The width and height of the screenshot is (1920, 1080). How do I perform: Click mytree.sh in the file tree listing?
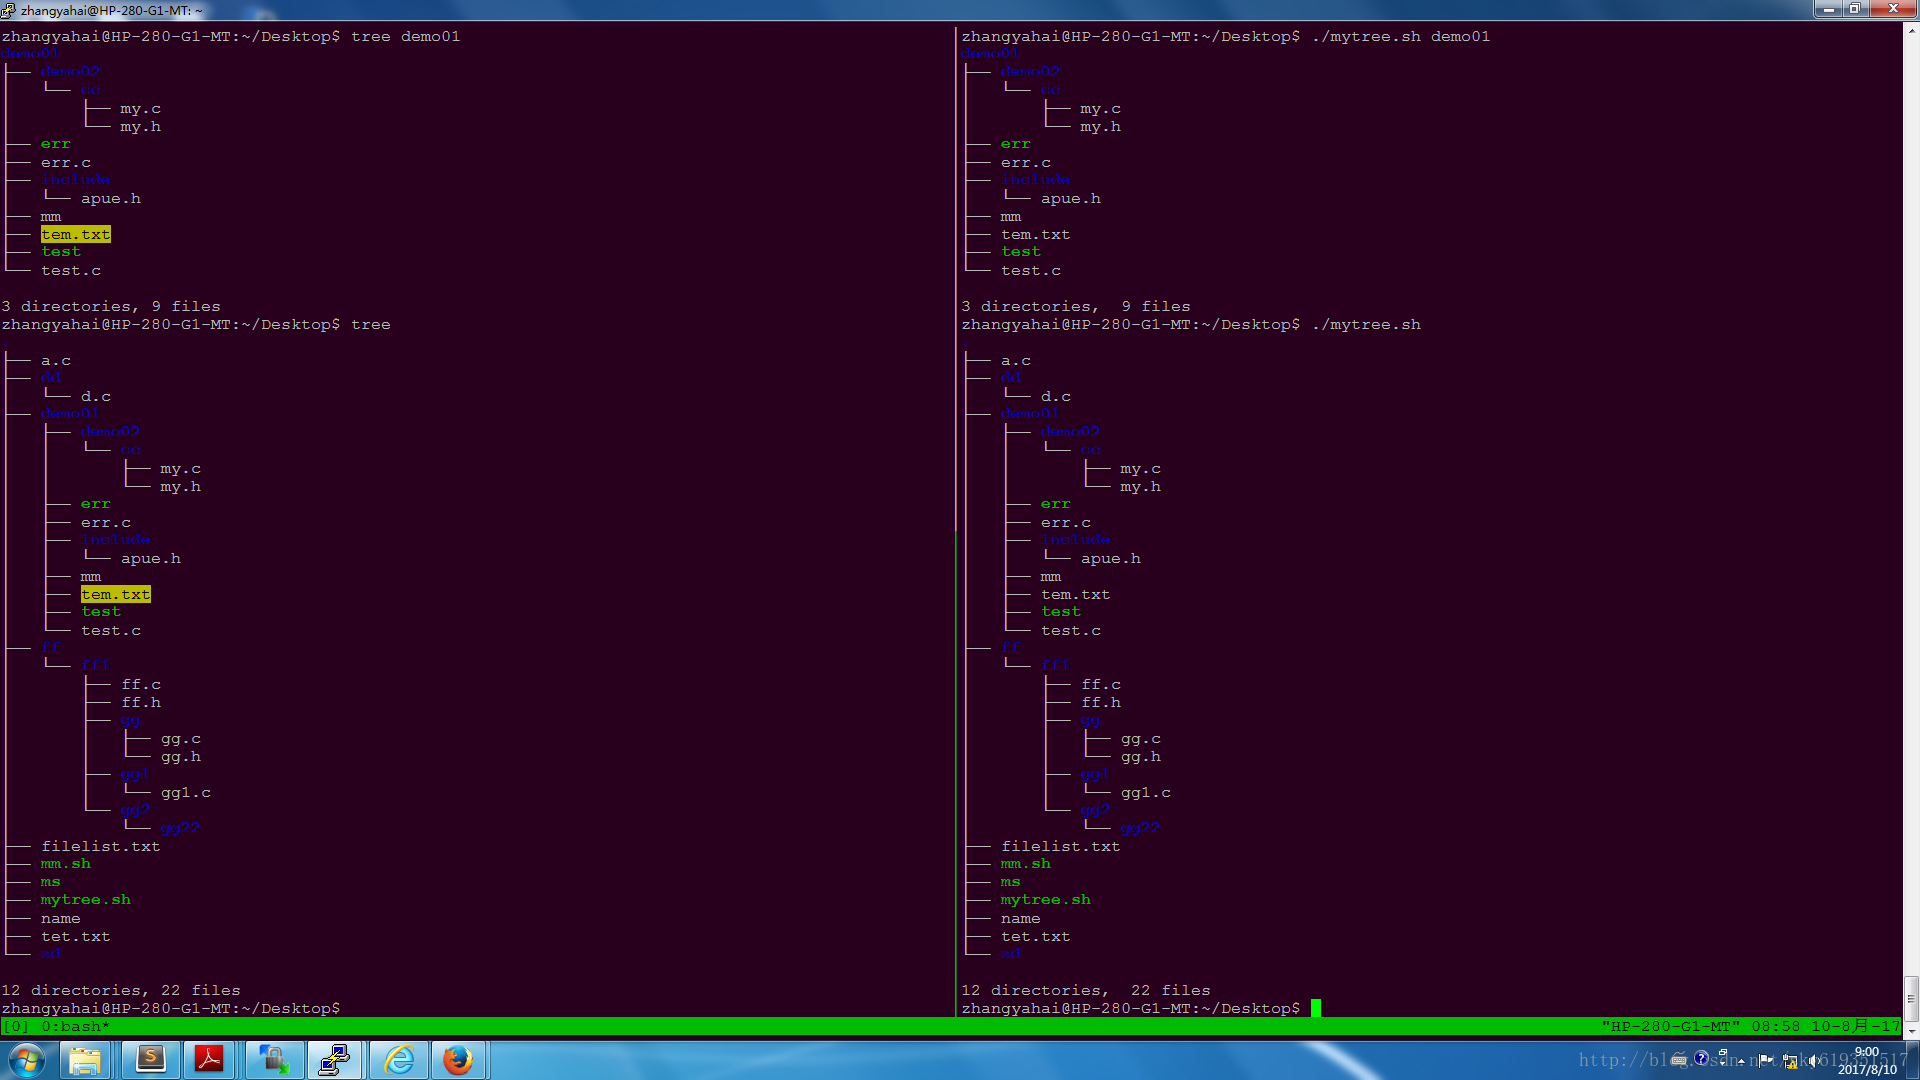pos(84,899)
